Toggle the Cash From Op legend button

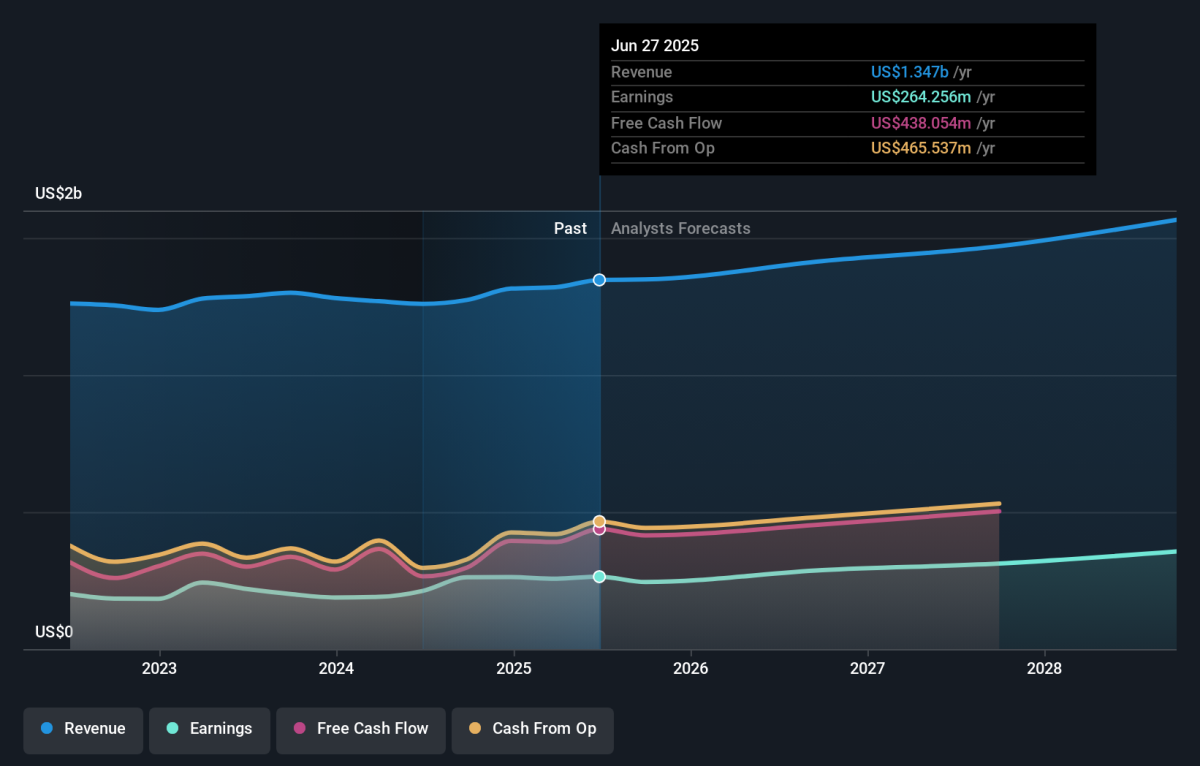pyautogui.click(x=532, y=729)
